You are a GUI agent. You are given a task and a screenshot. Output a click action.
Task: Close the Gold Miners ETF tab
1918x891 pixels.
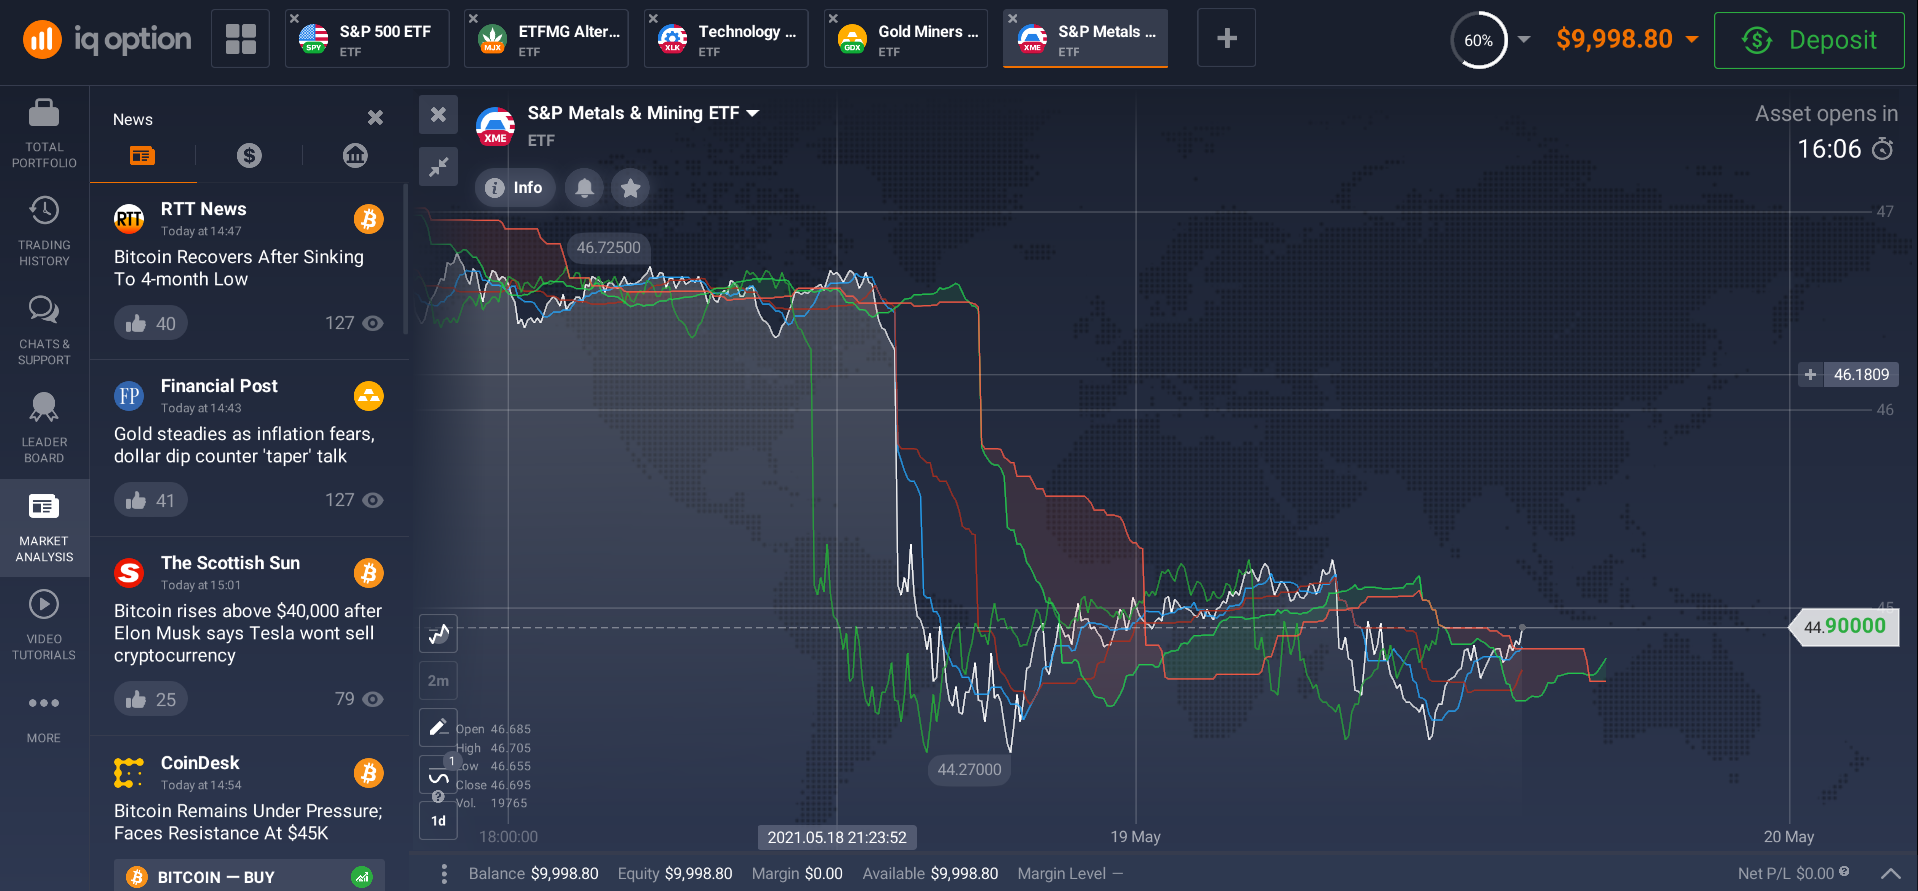833,18
